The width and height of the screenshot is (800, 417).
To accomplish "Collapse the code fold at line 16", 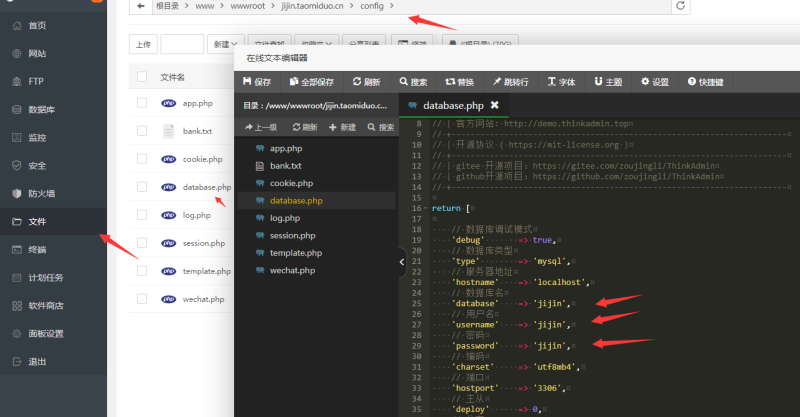I will pyautogui.click(x=426, y=208).
